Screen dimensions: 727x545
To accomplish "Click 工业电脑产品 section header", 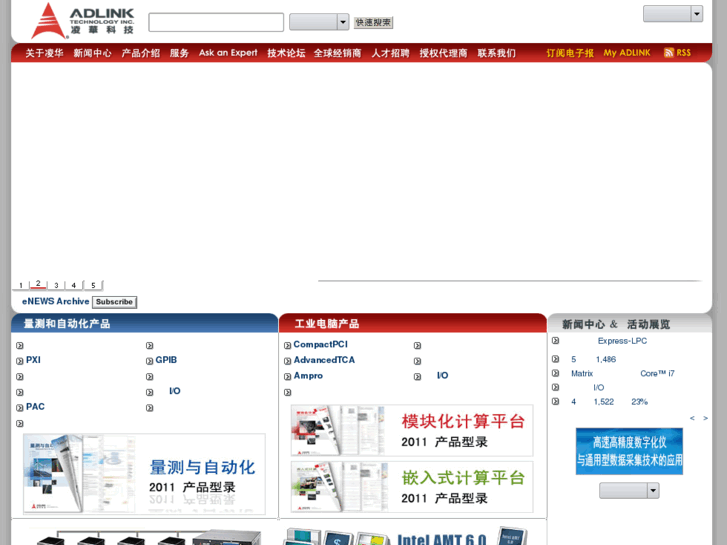I will click(x=413, y=323).
